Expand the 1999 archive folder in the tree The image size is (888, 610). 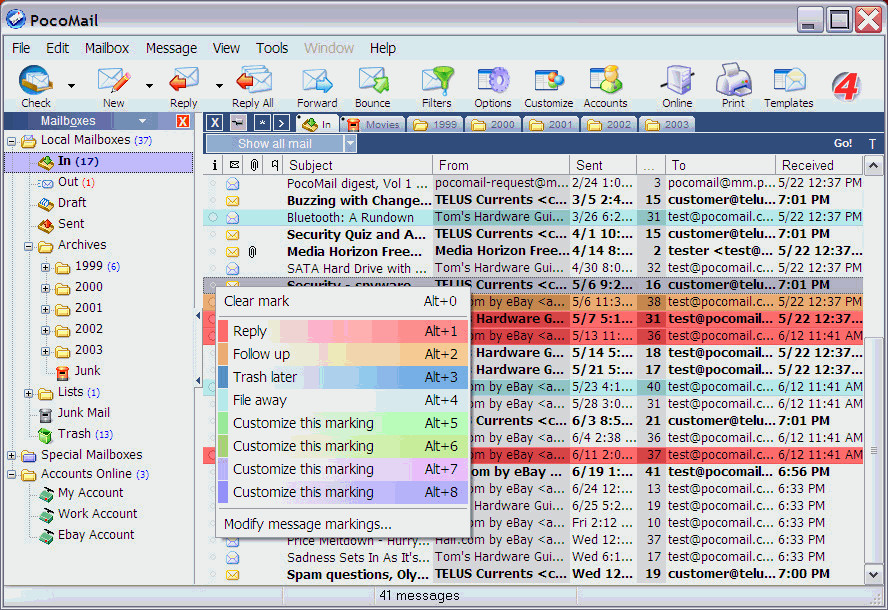click(x=45, y=267)
